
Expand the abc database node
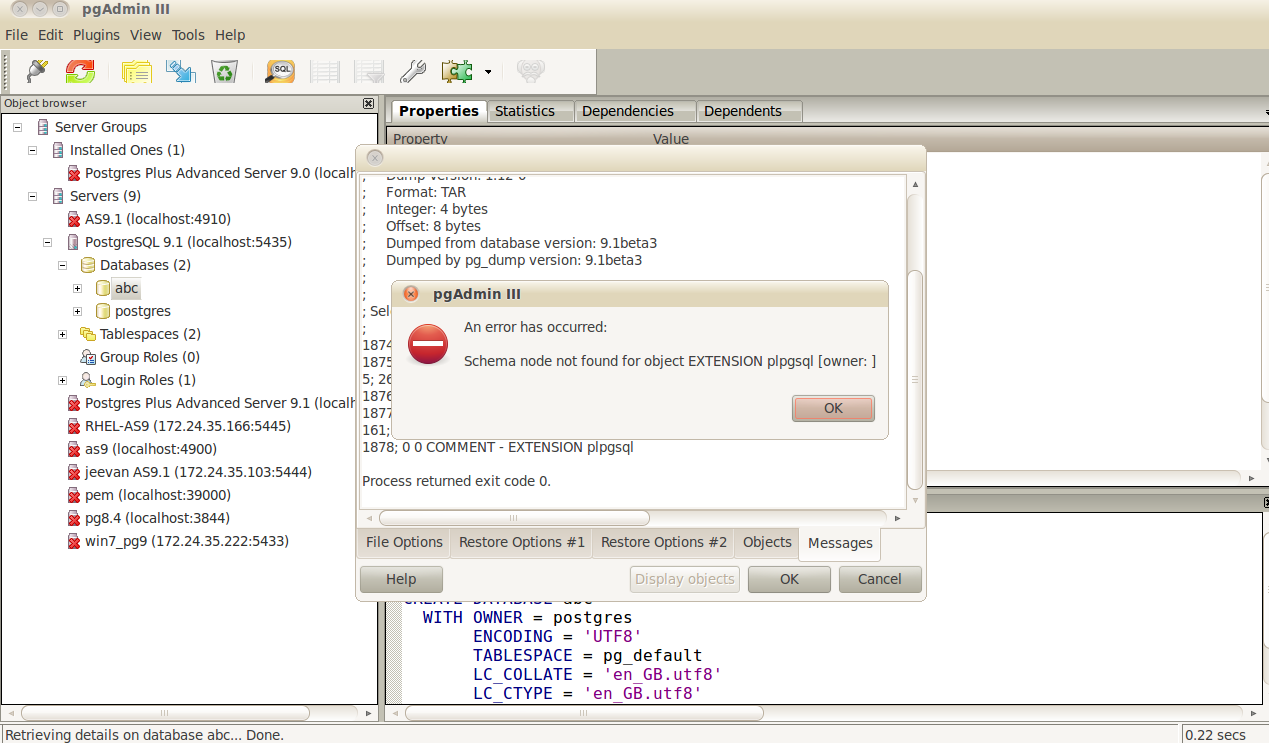77,288
